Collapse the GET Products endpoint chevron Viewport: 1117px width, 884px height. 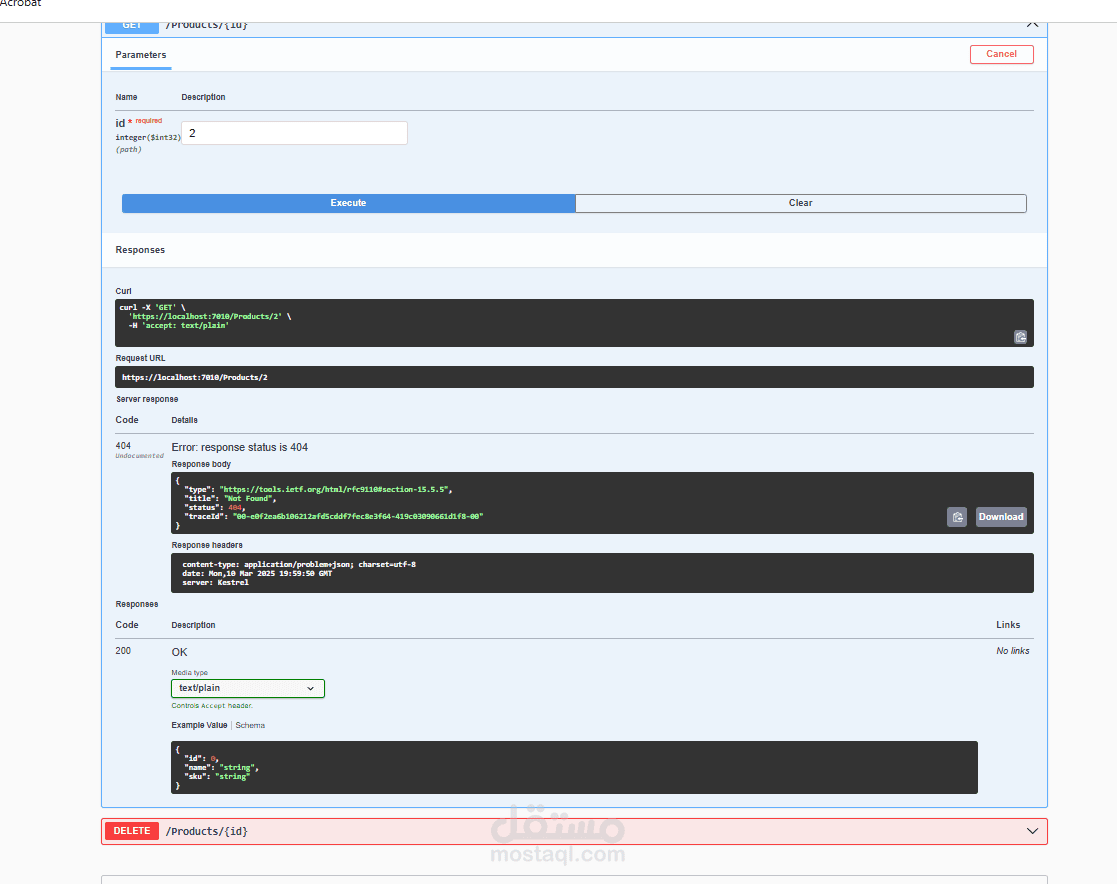(1032, 26)
